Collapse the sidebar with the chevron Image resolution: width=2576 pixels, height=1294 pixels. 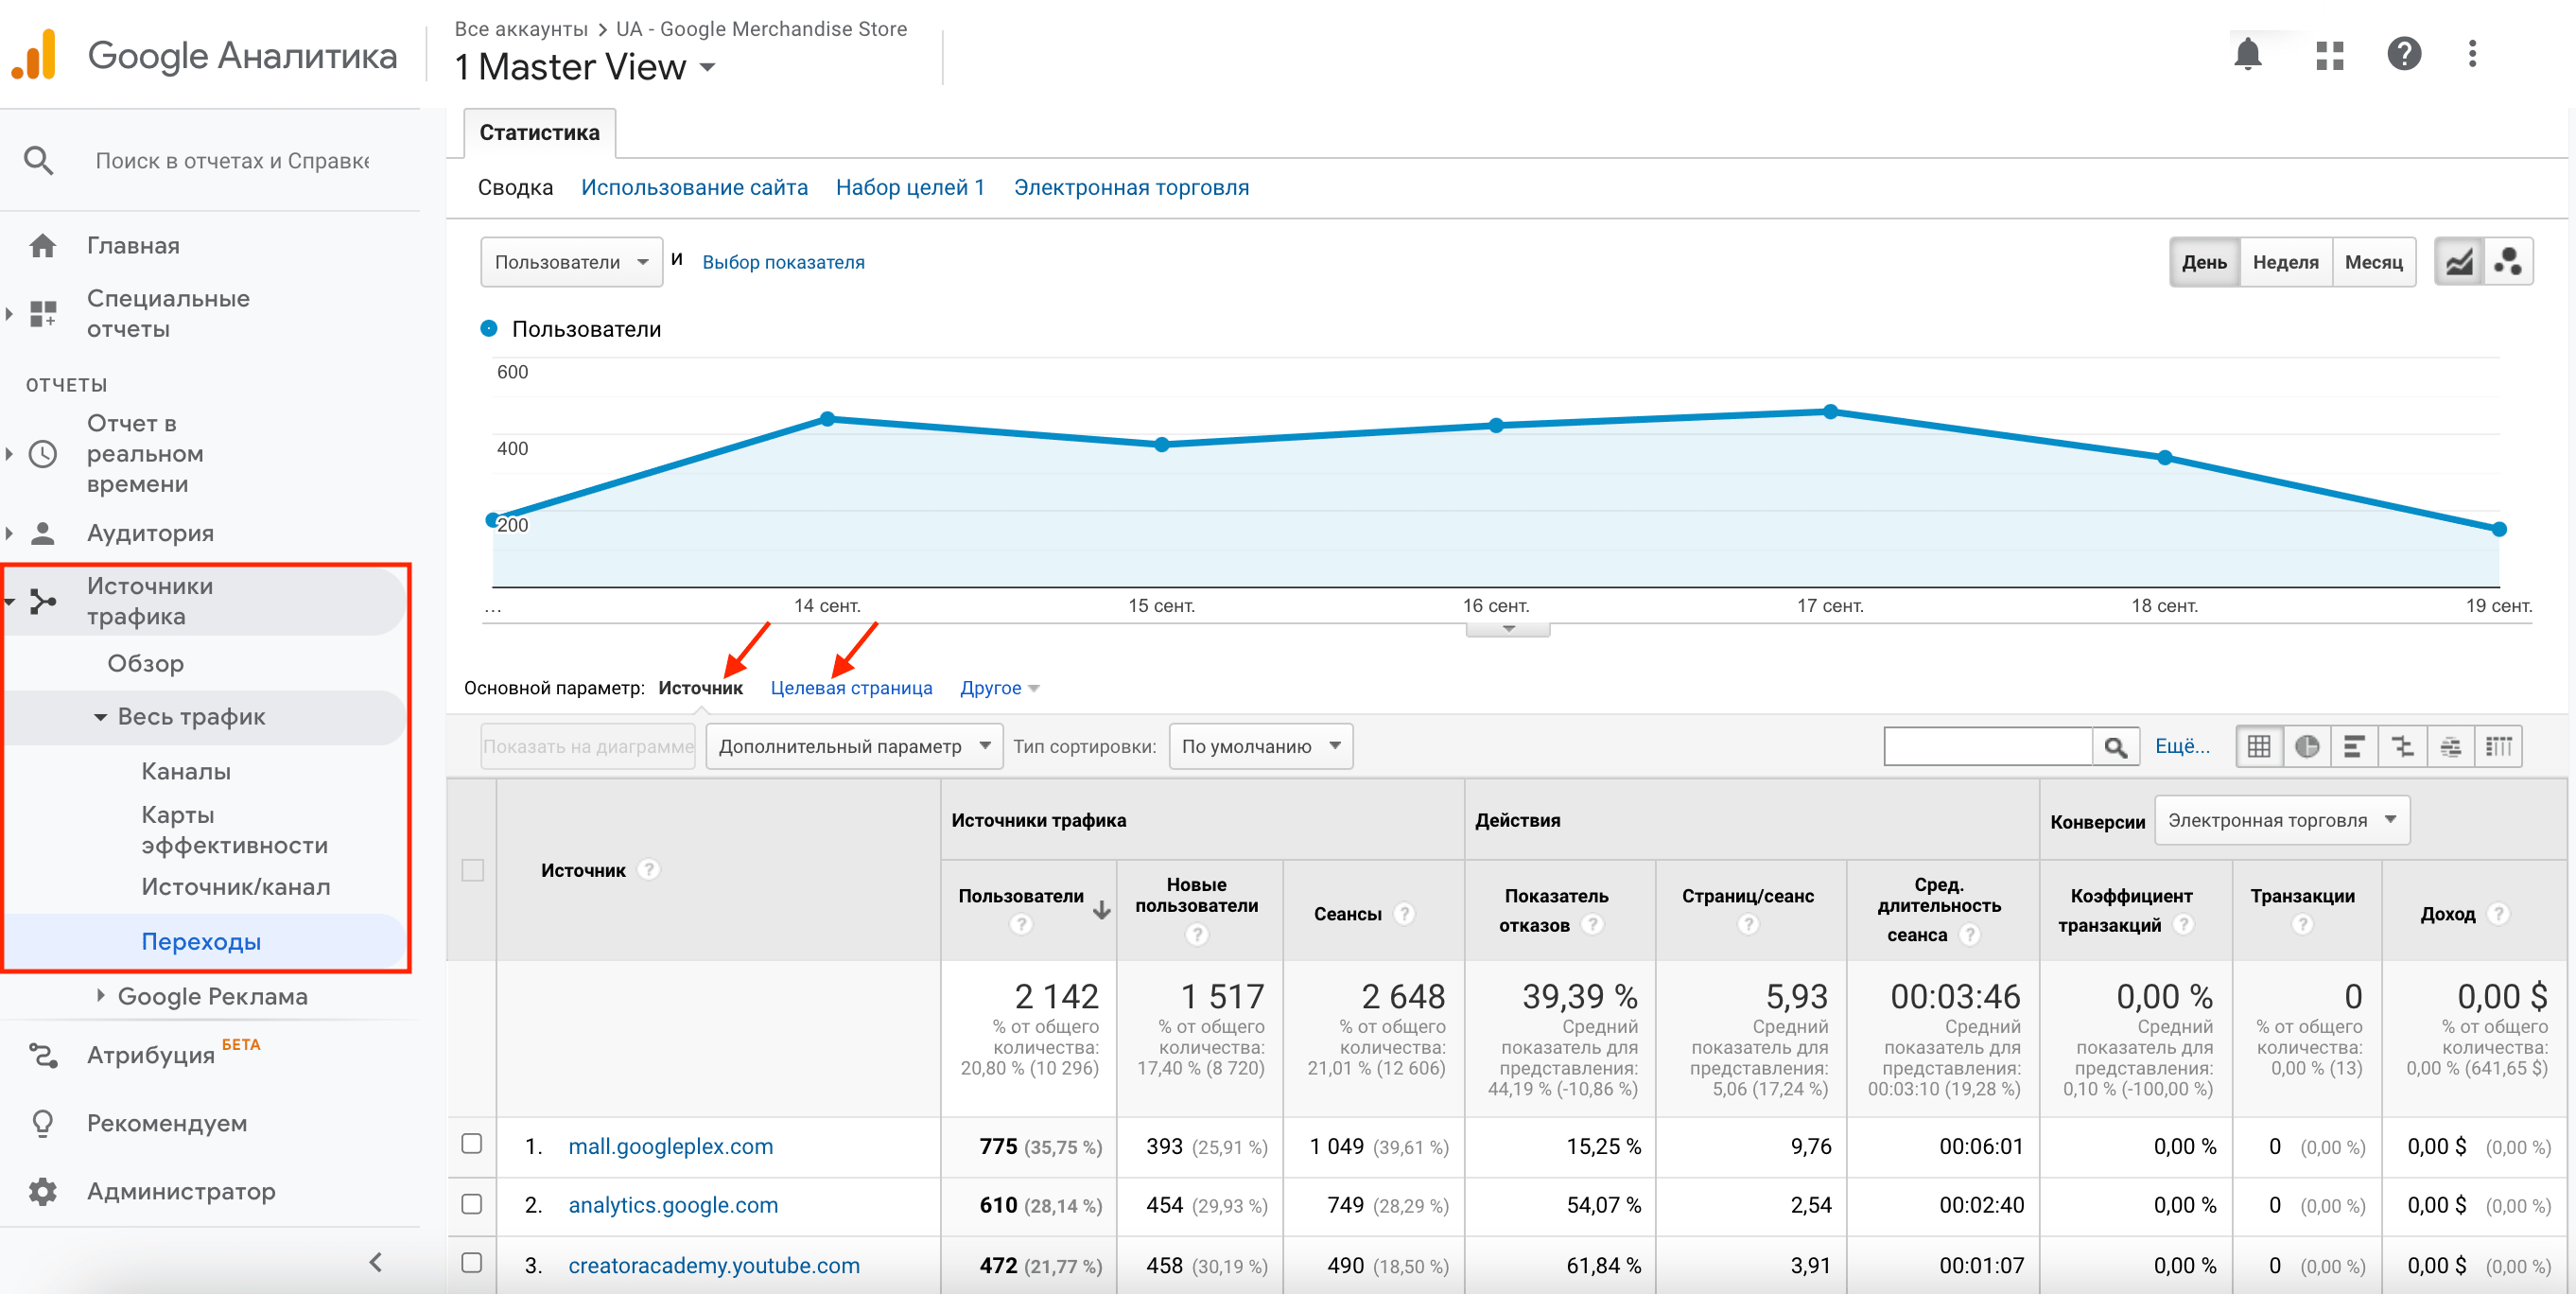click(x=376, y=1262)
